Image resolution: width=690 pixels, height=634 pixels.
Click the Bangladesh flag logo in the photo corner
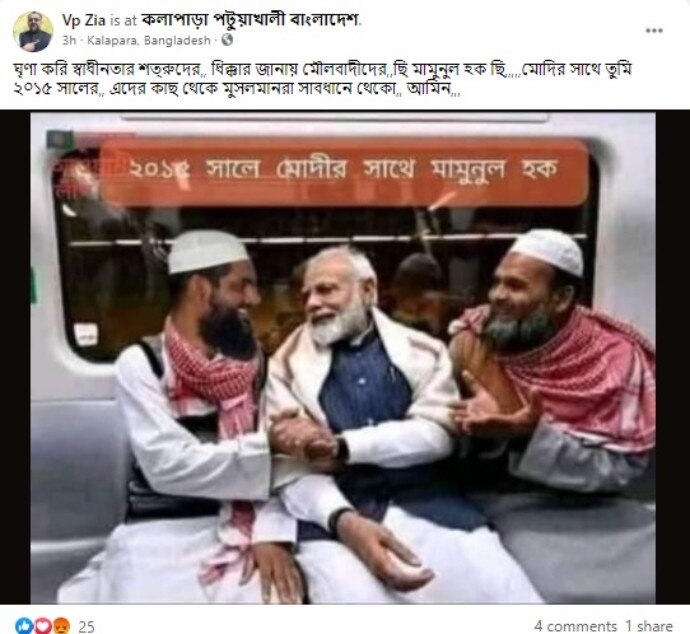(61, 139)
